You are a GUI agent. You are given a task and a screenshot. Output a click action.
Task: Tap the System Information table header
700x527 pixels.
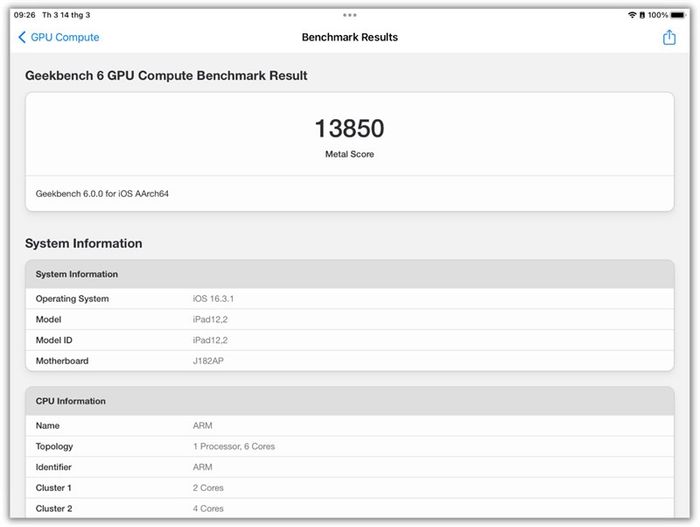tap(350, 274)
